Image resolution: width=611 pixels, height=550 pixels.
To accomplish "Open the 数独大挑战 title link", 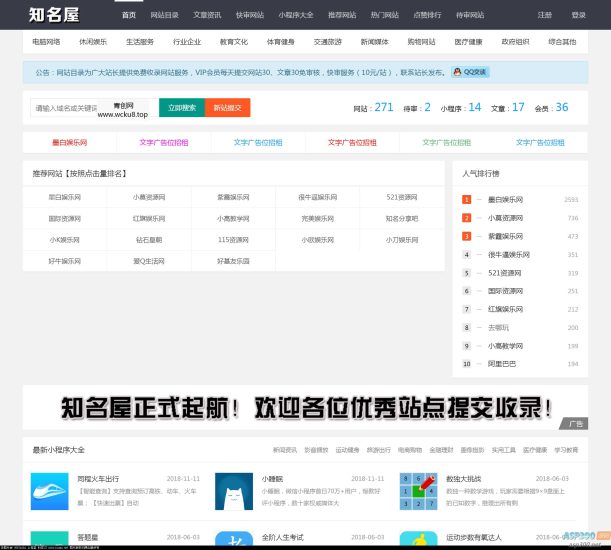I will point(464,479).
